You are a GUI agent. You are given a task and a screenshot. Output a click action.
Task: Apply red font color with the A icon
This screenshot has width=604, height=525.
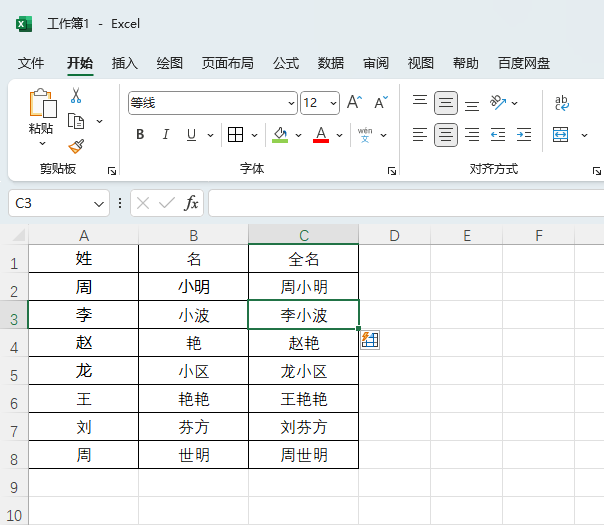pos(321,135)
